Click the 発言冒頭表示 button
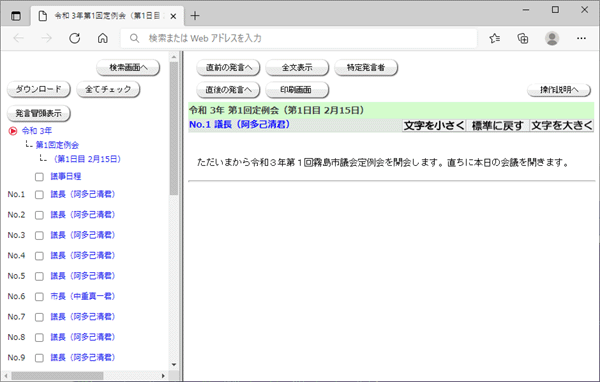 [x=39, y=113]
